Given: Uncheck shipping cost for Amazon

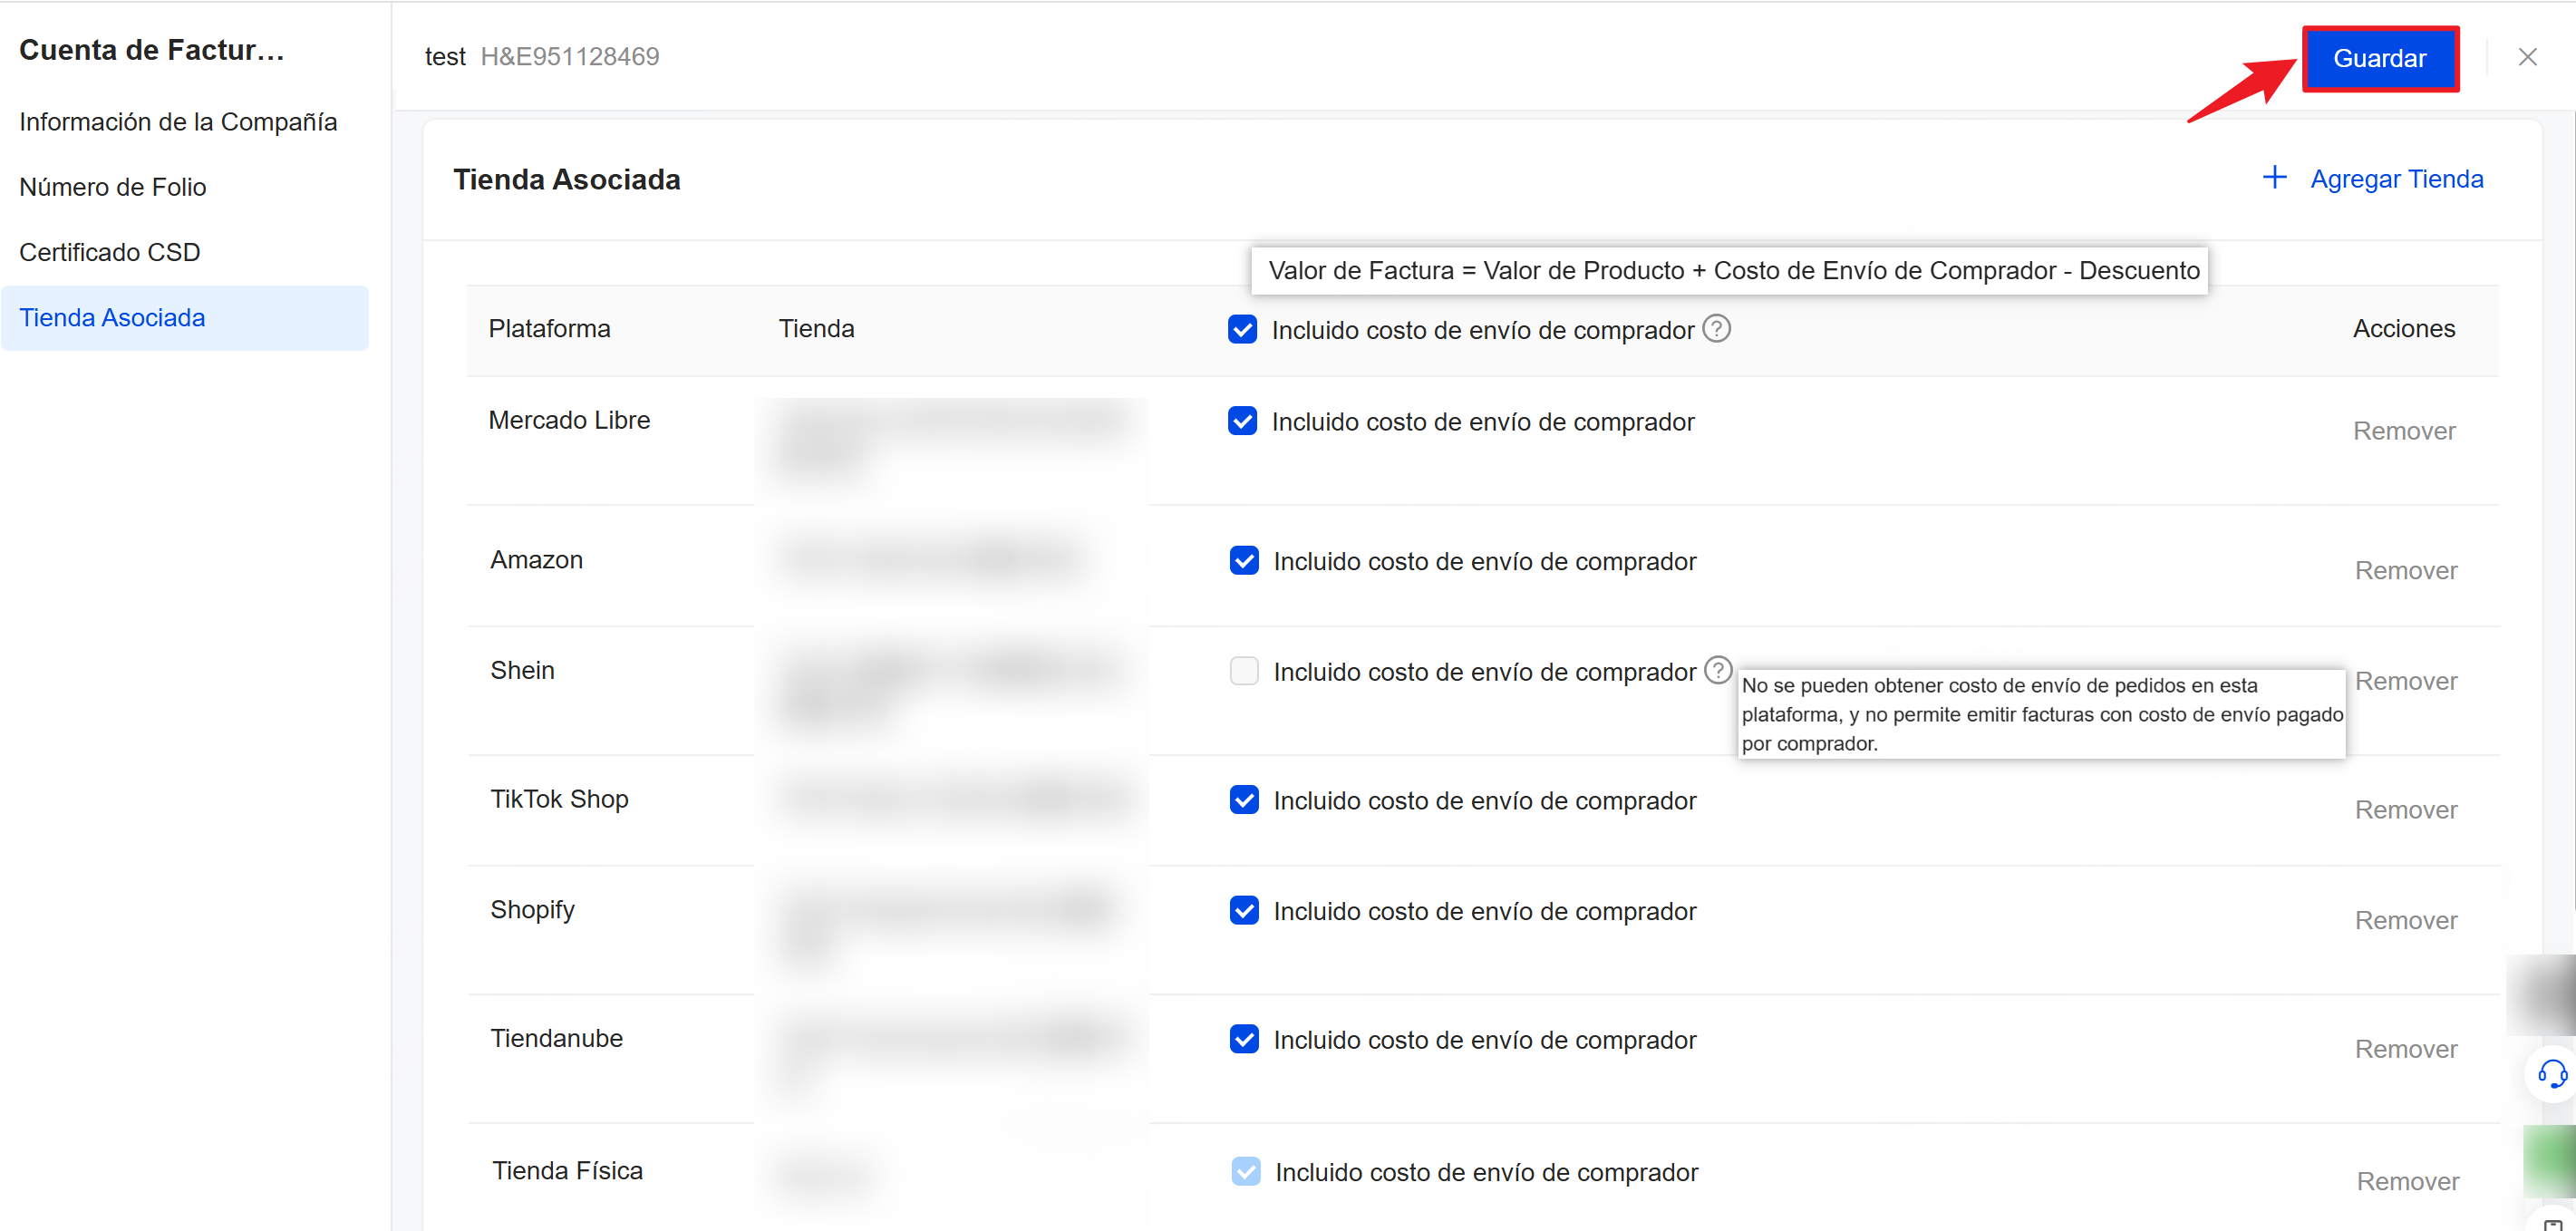Looking at the screenshot, I should pos(1244,561).
